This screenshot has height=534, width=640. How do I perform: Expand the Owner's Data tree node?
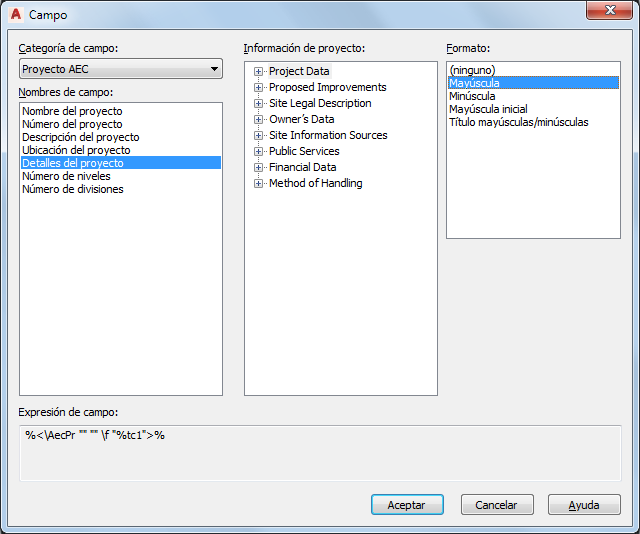point(258,120)
